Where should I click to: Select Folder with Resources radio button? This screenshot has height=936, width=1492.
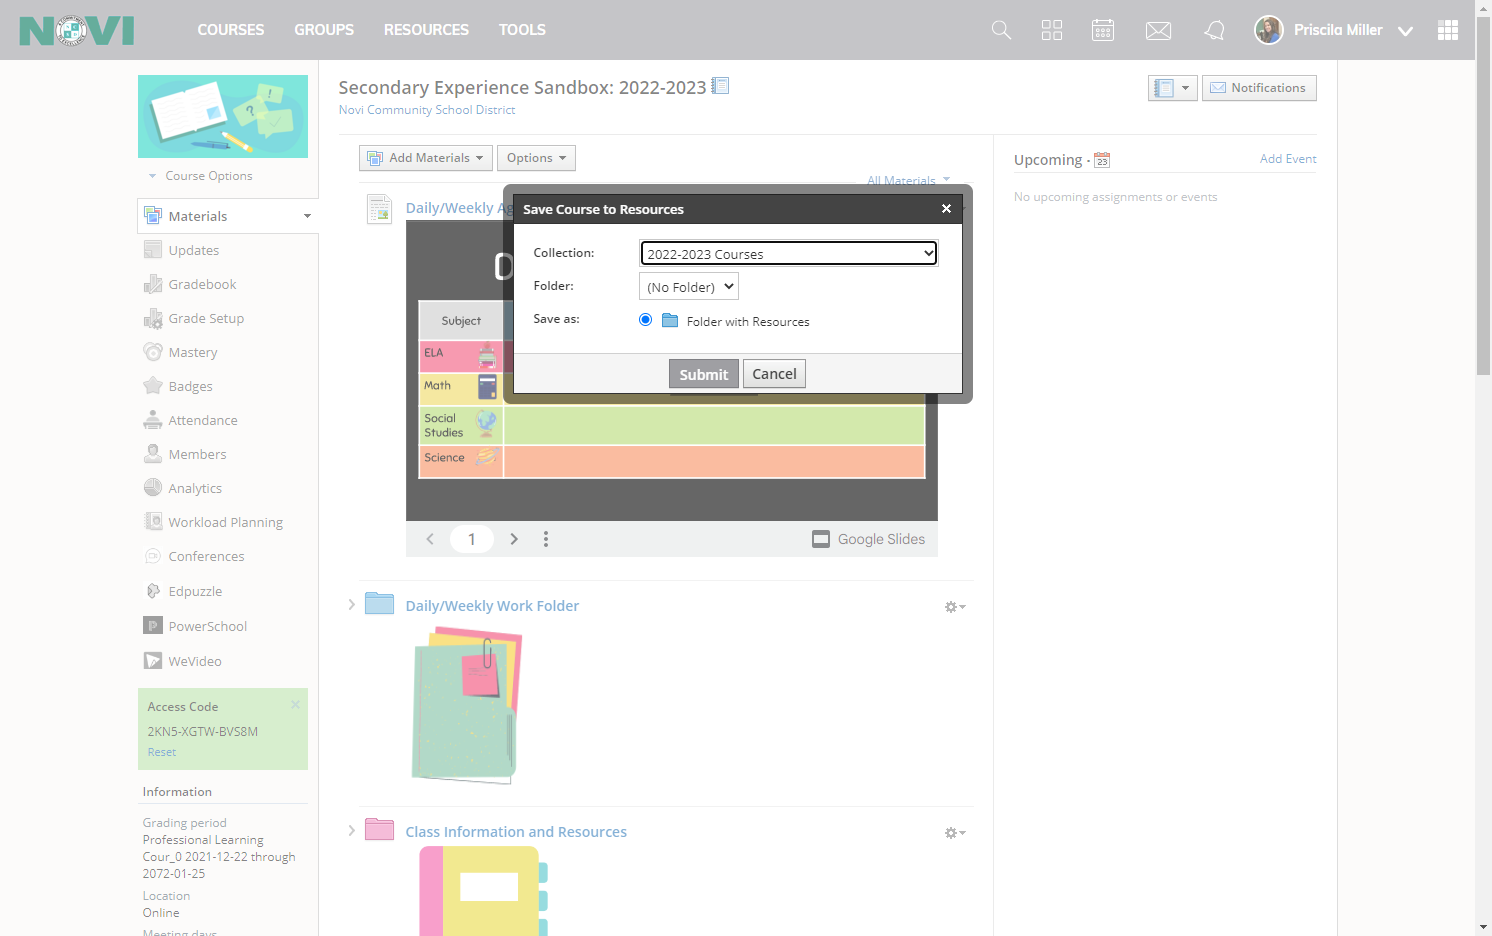click(645, 320)
